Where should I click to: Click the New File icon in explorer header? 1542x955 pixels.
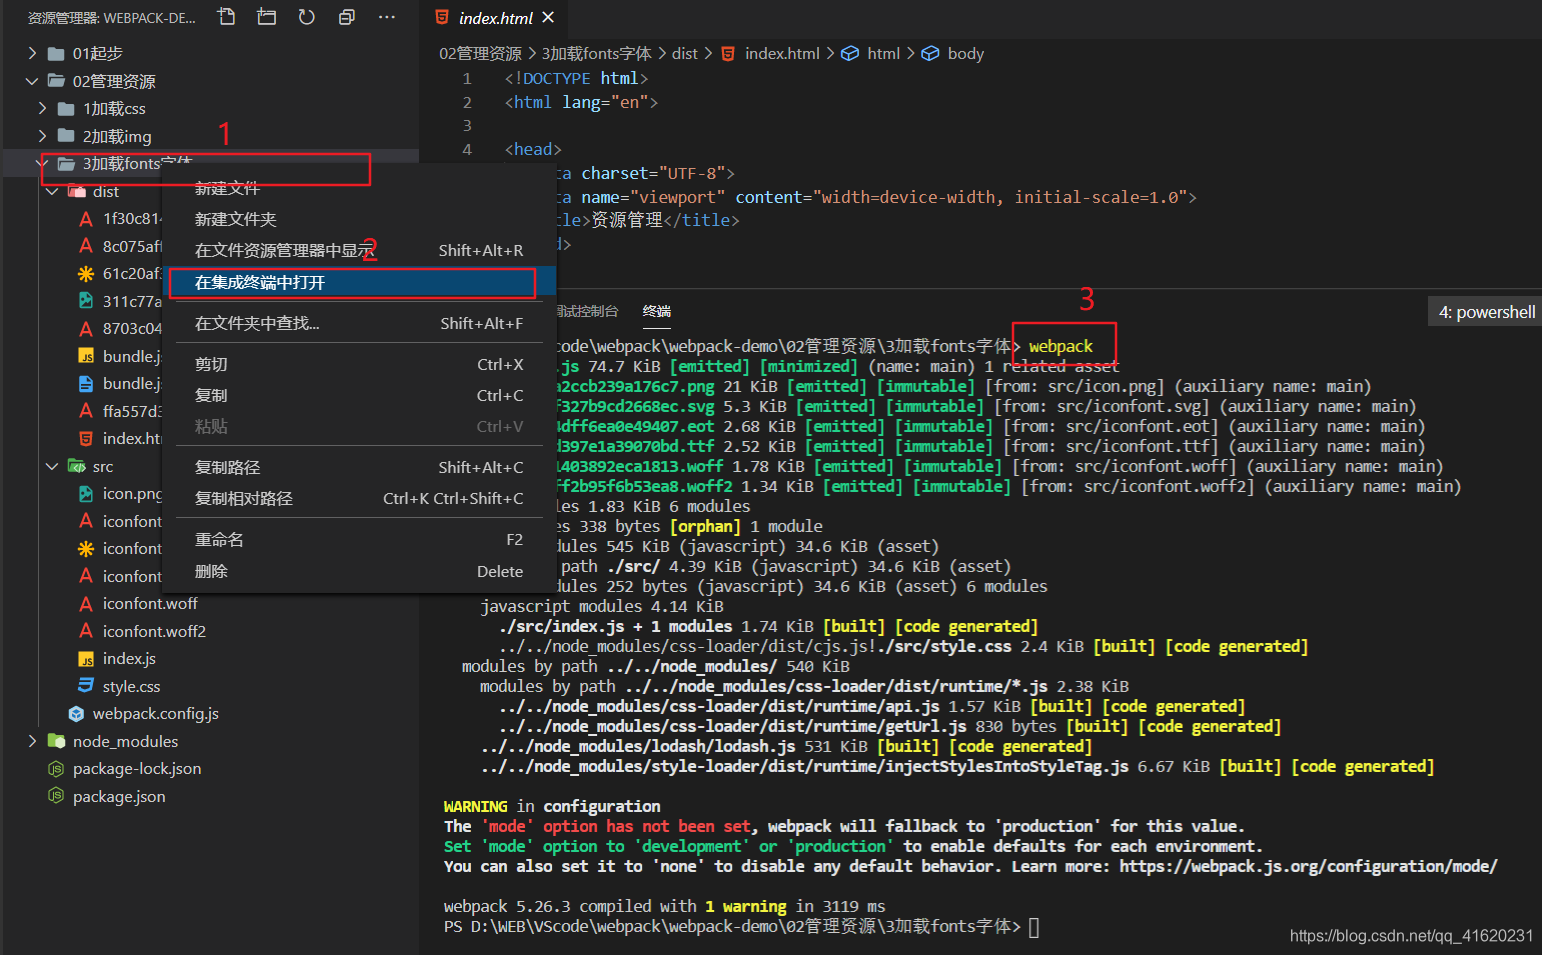click(227, 17)
